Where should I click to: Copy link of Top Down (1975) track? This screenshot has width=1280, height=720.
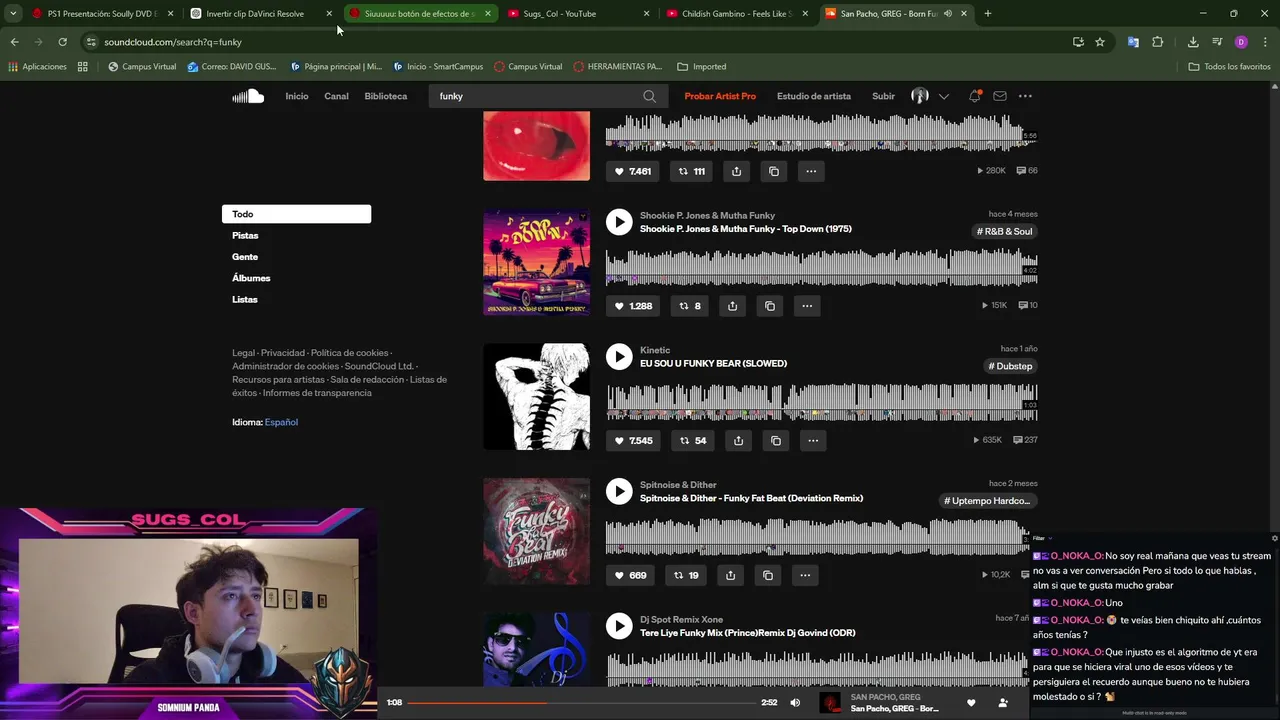click(770, 306)
